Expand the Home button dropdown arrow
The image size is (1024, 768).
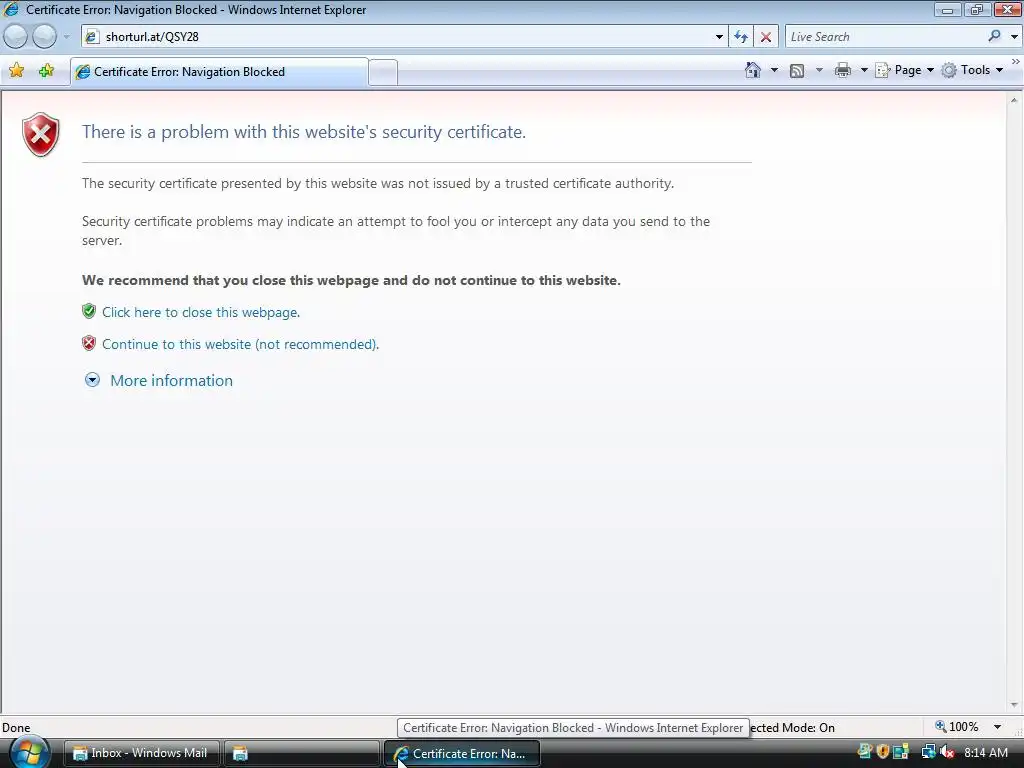[775, 70]
